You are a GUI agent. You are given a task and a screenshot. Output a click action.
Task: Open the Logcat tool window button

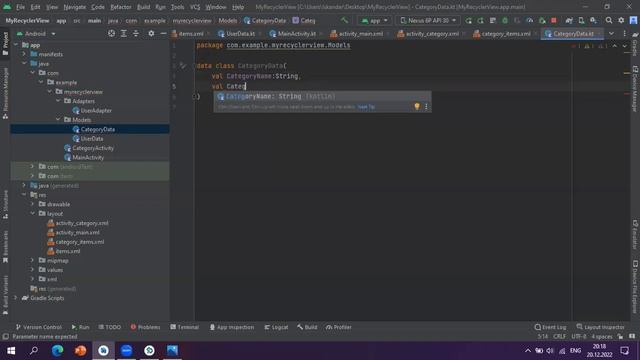tap(276, 327)
